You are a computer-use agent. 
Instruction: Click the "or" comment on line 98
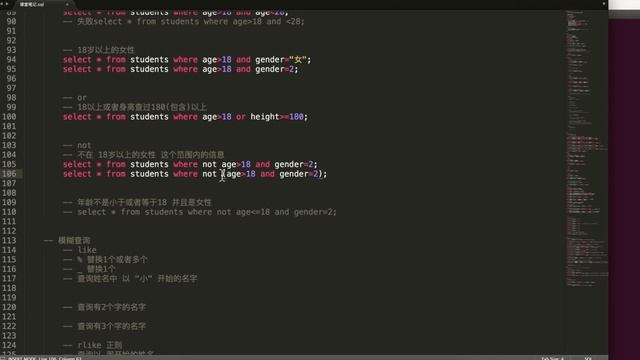pyautogui.click(x=82, y=98)
